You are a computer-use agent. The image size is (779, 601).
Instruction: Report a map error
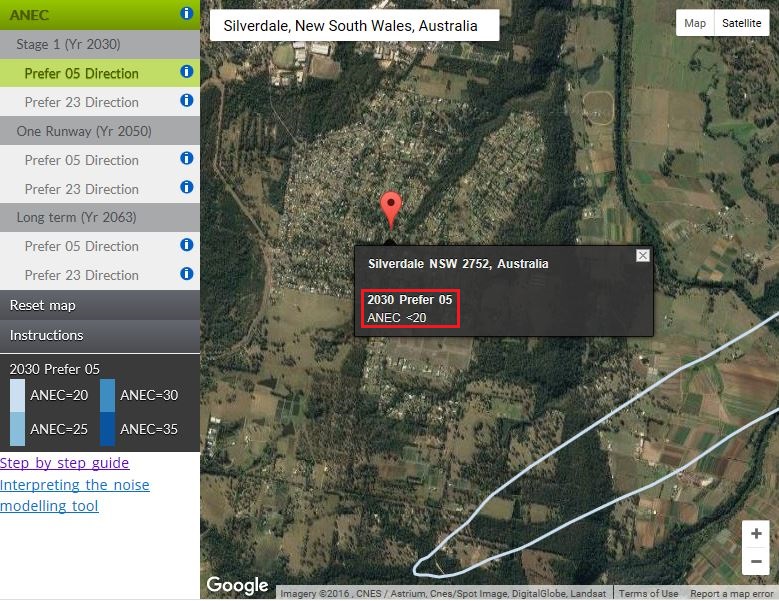731,594
